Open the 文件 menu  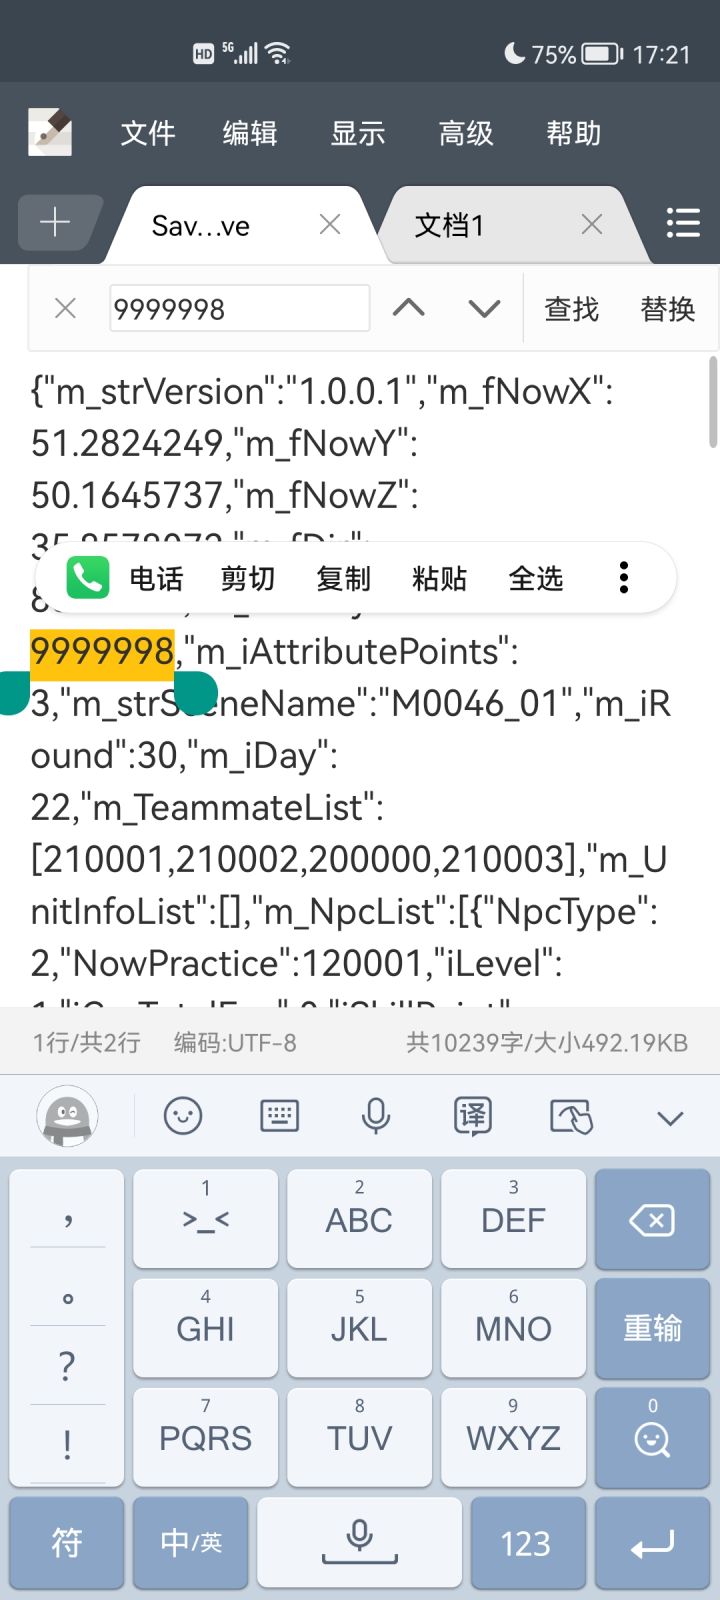[x=148, y=133]
